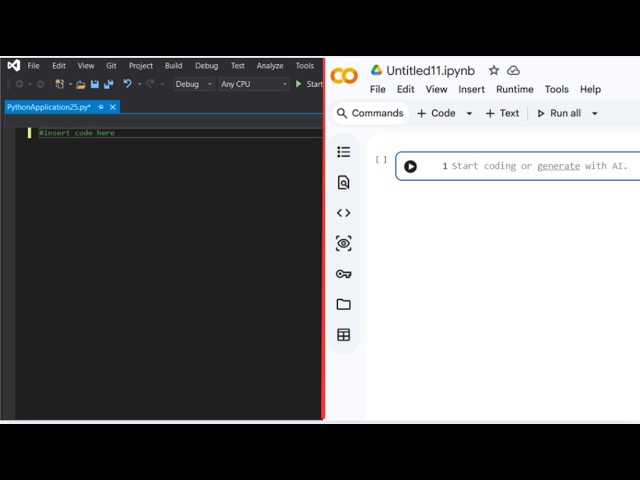Open Find and replace in Colab sidebar
This screenshot has width=640, height=480.
click(x=344, y=182)
